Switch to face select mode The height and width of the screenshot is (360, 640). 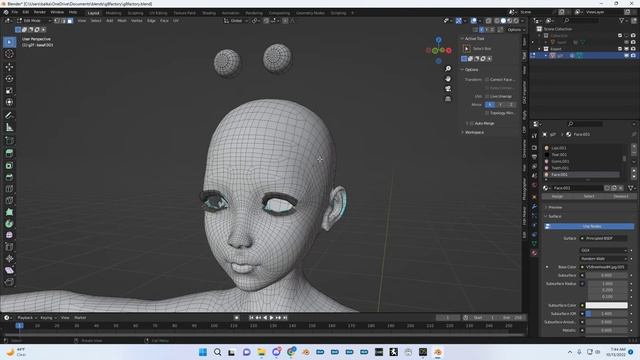70,20
